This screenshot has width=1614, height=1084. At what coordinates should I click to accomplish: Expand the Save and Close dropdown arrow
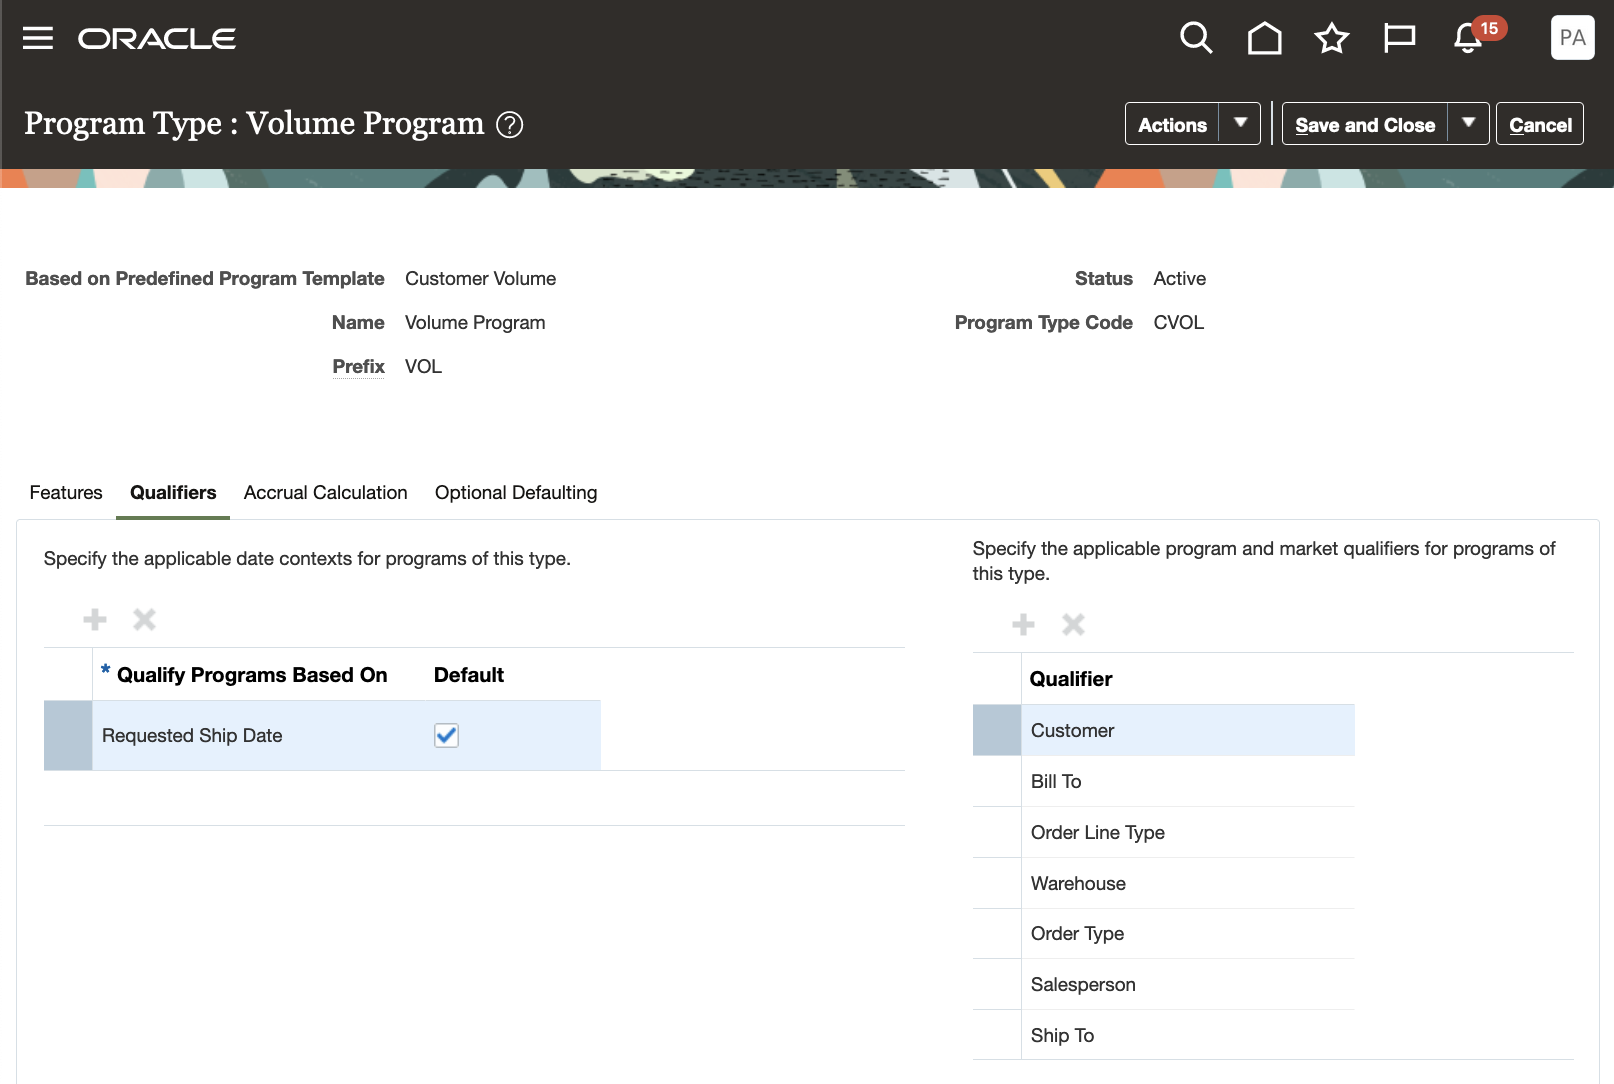(1468, 123)
